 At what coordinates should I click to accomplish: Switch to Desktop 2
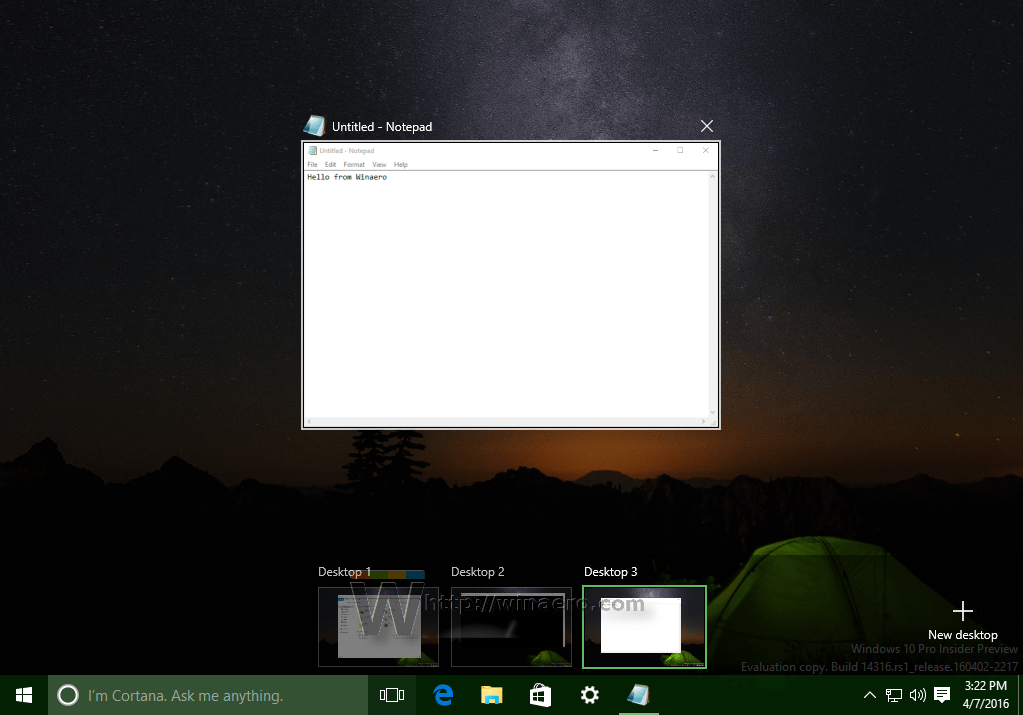pos(511,627)
